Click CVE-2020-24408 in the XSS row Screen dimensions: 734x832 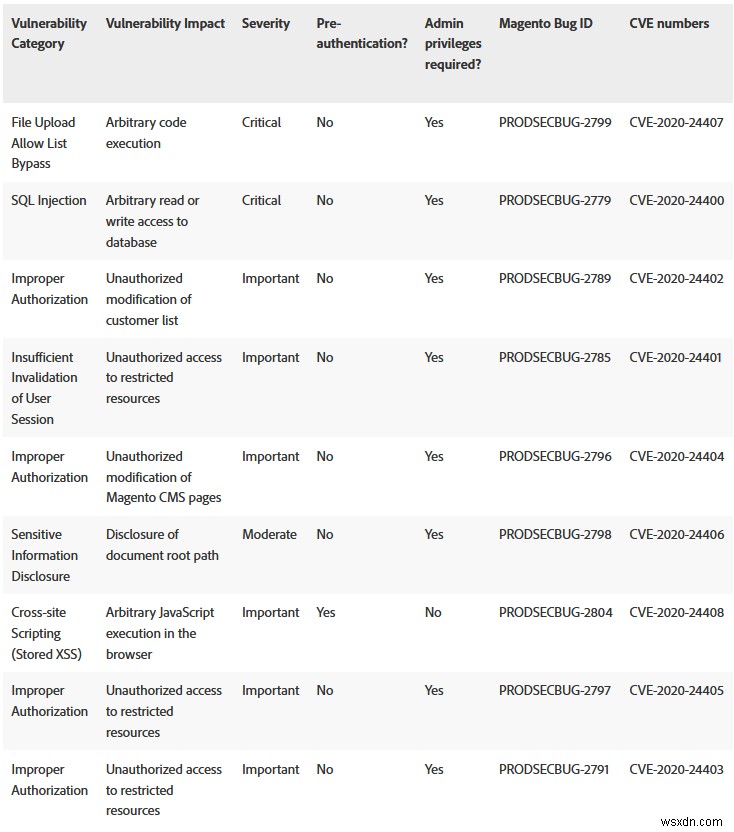click(676, 612)
